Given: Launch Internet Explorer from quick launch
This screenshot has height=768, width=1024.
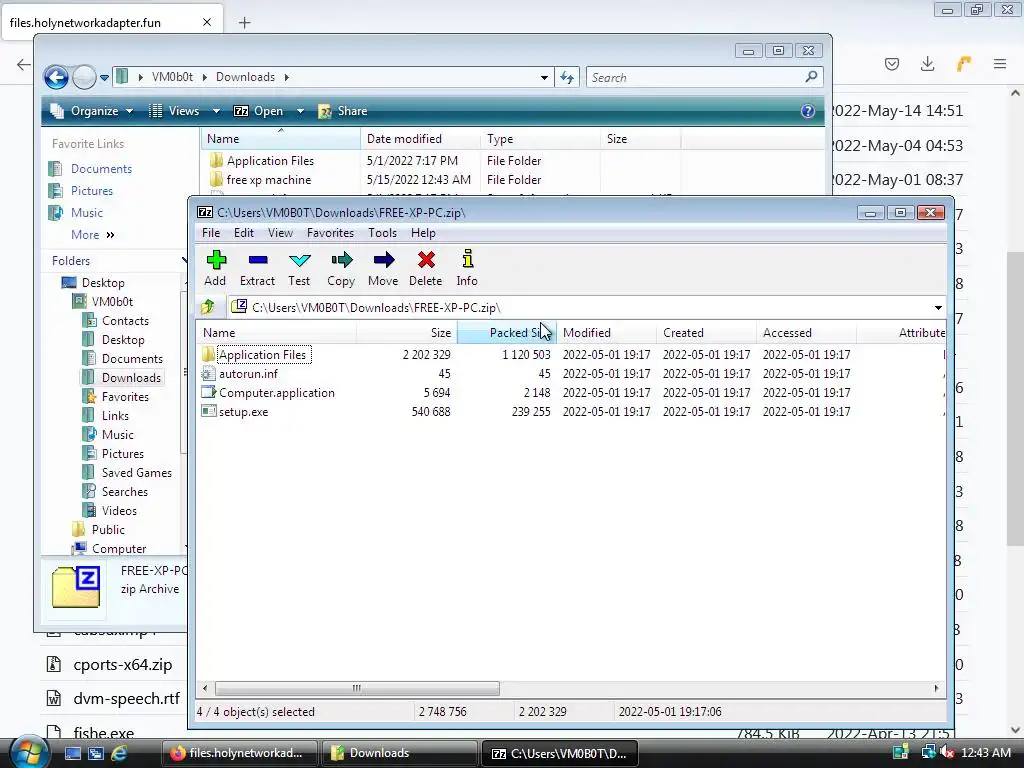Looking at the screenshot, I should (x=120, y=753).
